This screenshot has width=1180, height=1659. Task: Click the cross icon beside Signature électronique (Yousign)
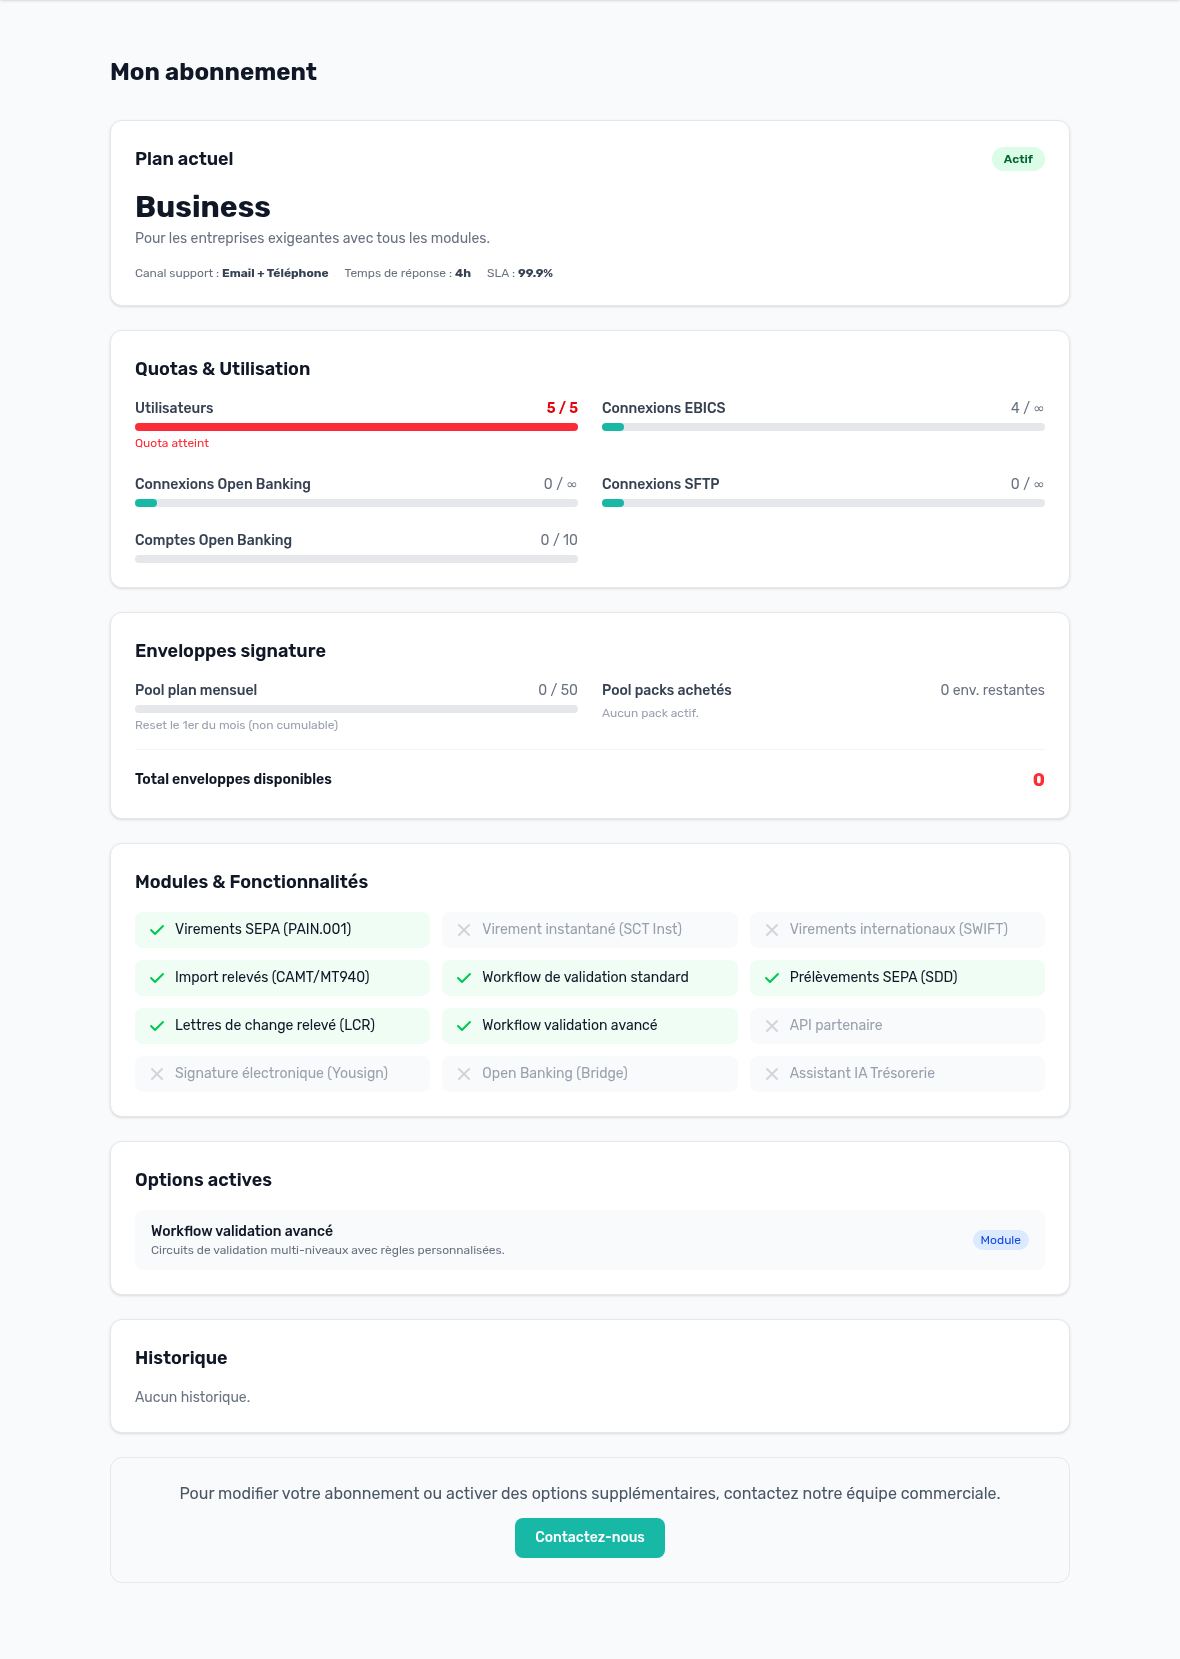(x=157, y=1074)
